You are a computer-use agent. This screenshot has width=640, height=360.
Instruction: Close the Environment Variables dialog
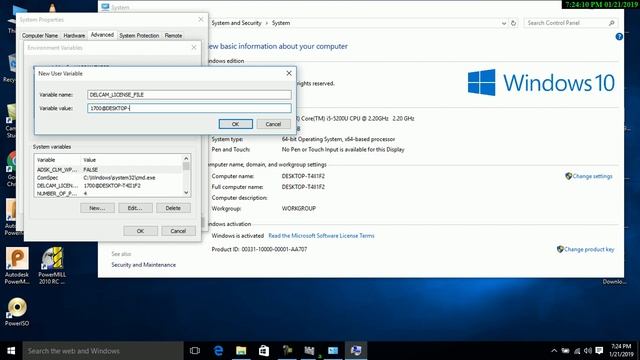pos(193,48)
